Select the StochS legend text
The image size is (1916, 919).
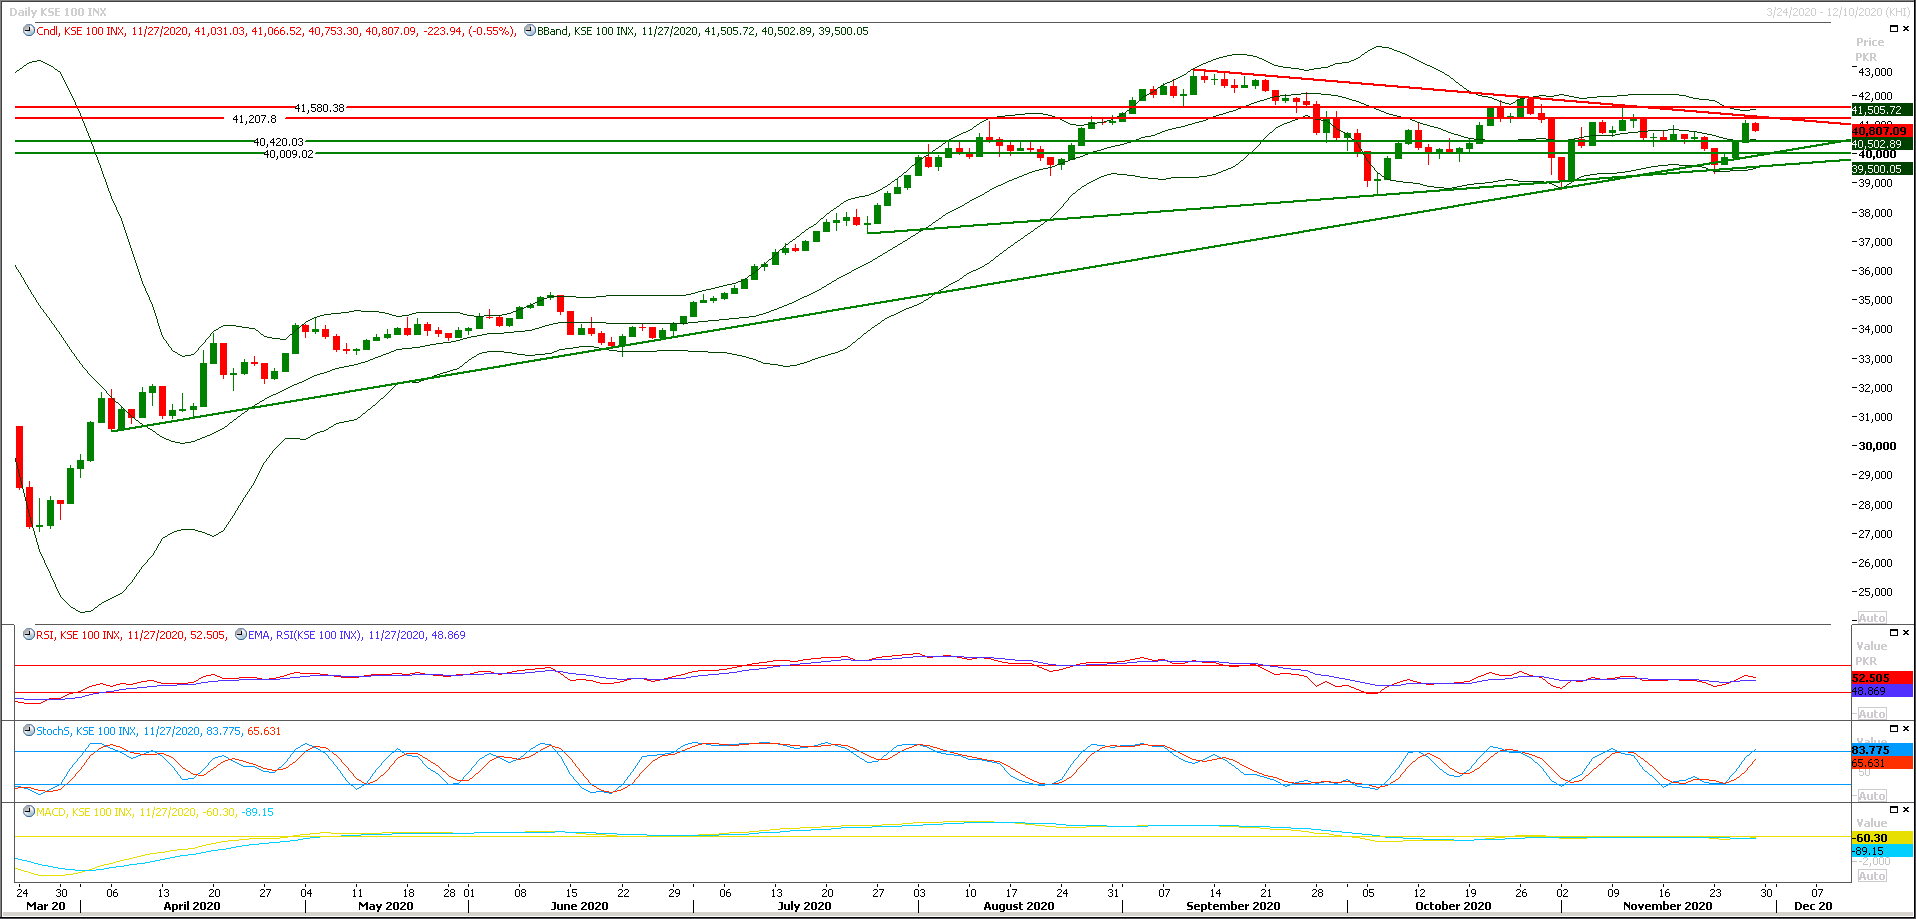[159, 731]
